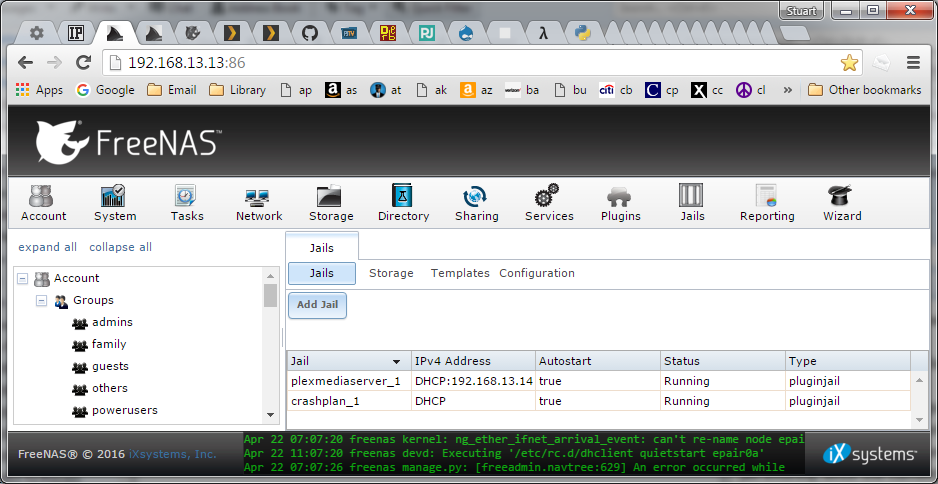Viewport: 938px width, 484px height.
Task: Switch to the settings gear browser tab
Action: [x=36, y=33]
